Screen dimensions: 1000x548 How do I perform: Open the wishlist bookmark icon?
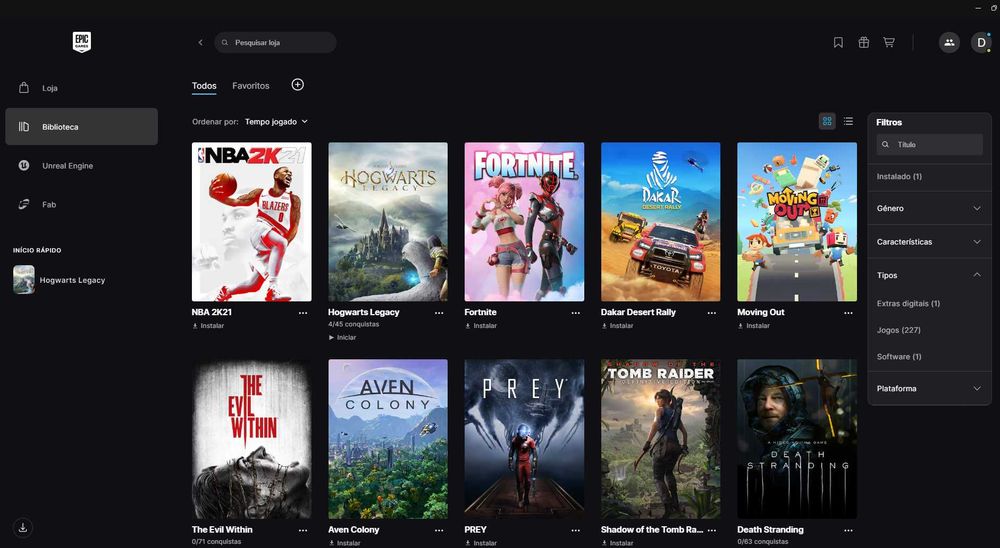pos(838,43)
